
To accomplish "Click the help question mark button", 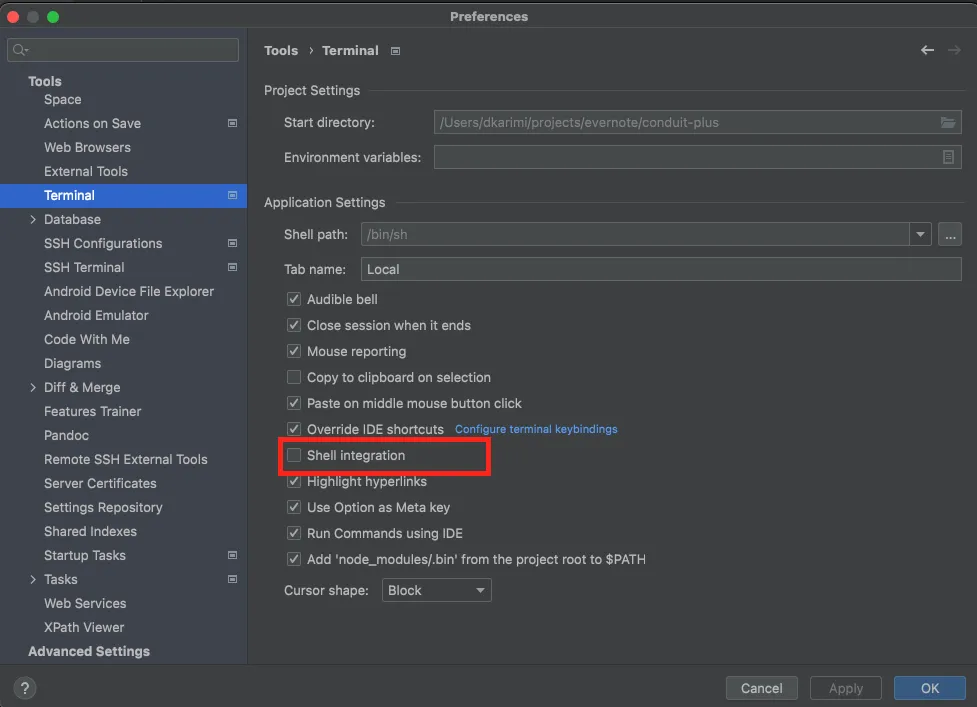I will tap(26, 688).
